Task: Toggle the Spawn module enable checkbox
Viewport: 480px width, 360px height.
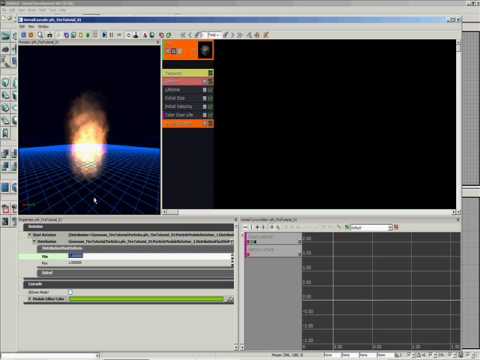Action: pos(205,82)
